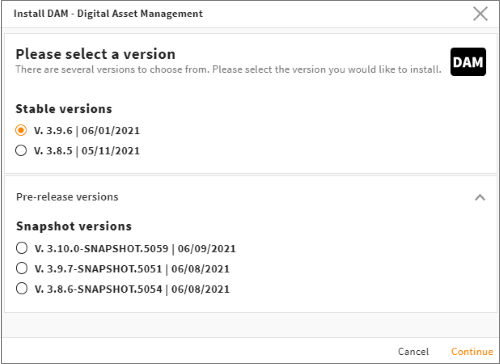Viewport: 500px width, 364px height.
Task: Choose the V. 3.8.5 radio button
Action: [x=21, y=151]
